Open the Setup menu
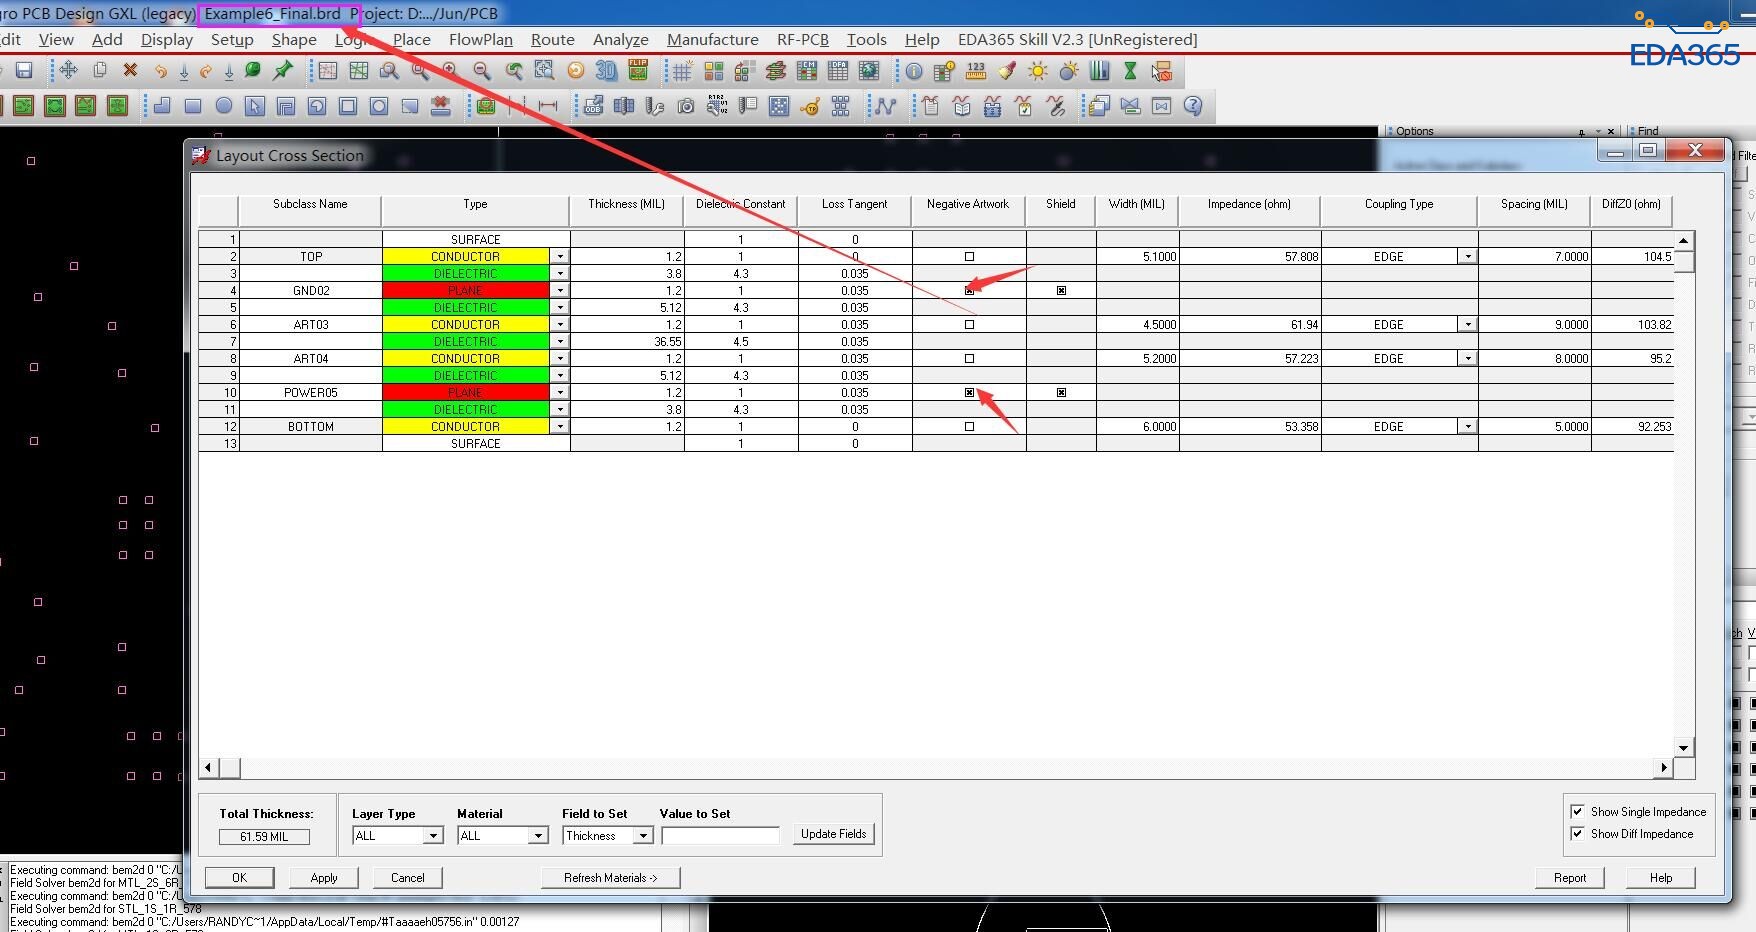Image resolution: width=1756 pixels, height=932 pixels. coord(232,40)
